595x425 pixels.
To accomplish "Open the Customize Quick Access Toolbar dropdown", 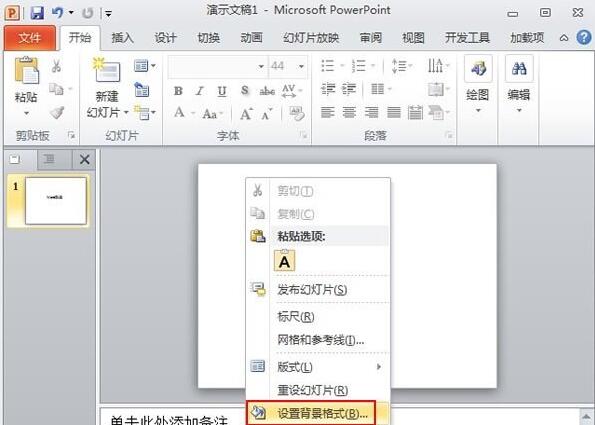I will tap(108, 14).
